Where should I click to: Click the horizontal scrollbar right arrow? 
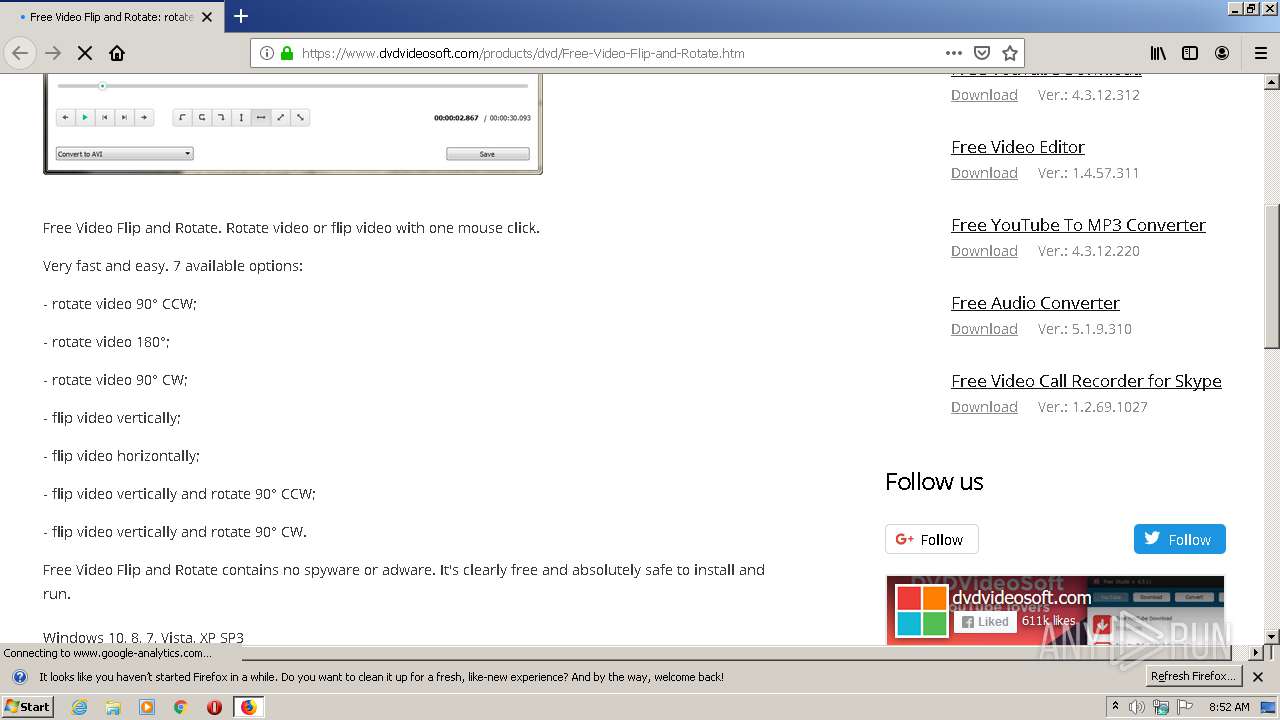pos(1256,652)
